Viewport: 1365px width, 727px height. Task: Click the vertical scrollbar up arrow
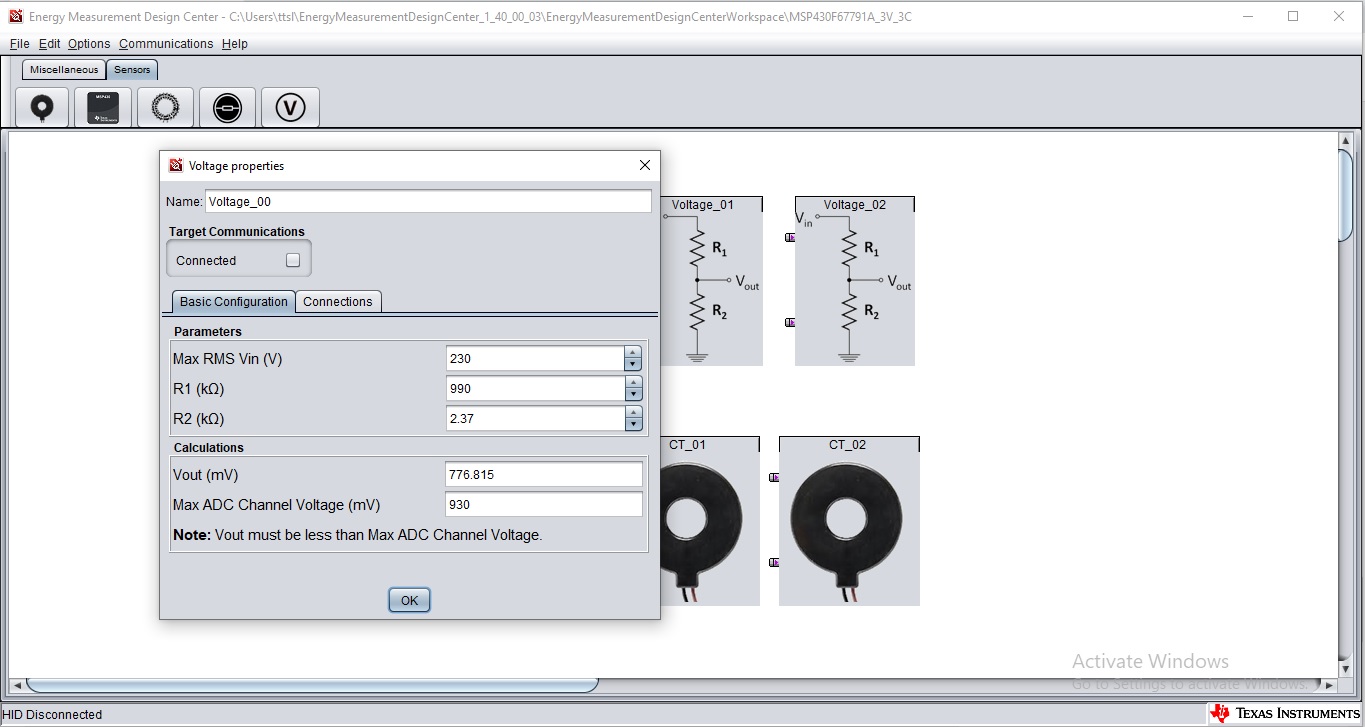coord(1346,141)
